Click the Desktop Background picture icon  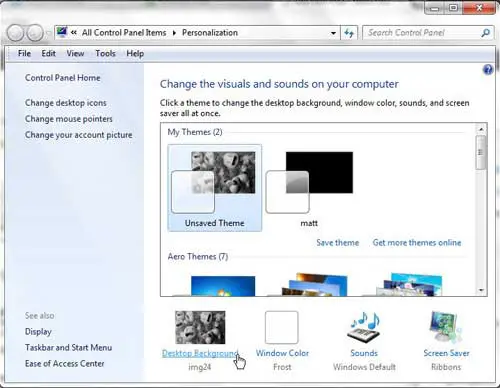coord(200,327)
